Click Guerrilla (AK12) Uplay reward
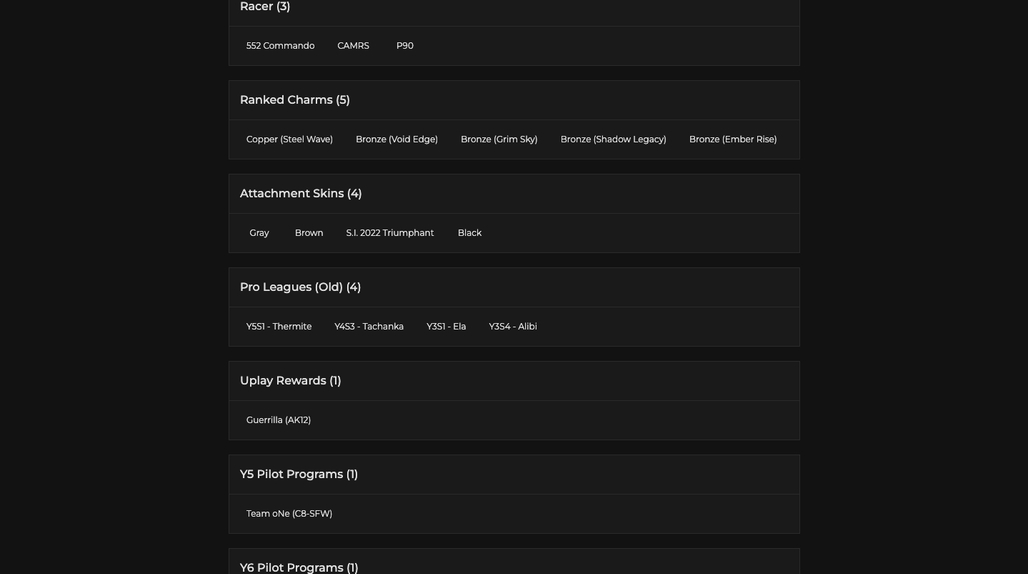Image resolution: width=1028 pixels, height=574 pixels. tap(278, 421)
